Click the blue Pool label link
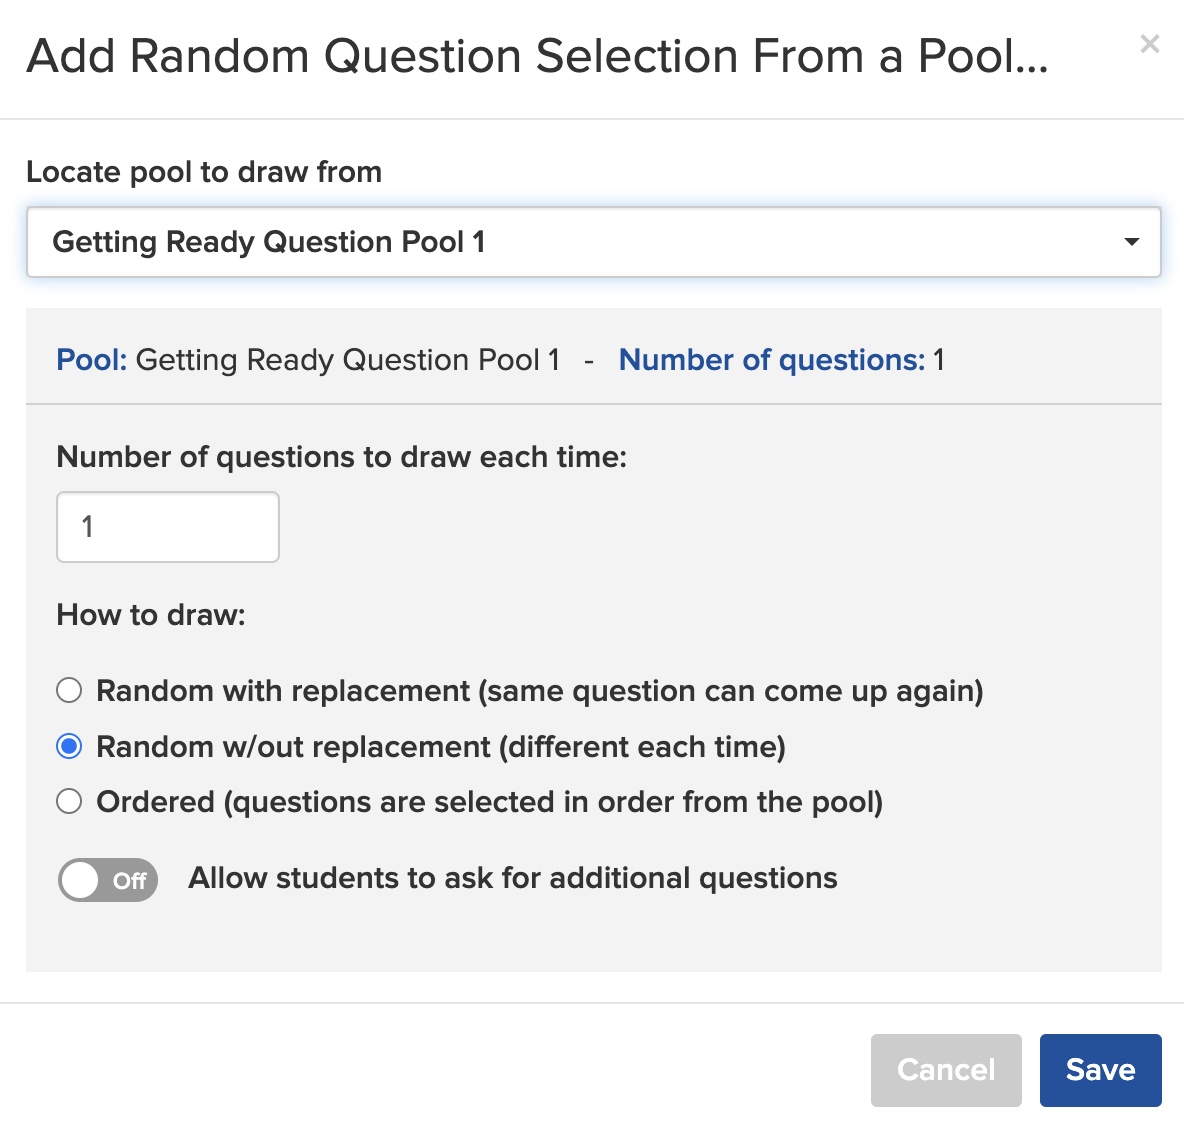 coord(92,359)
